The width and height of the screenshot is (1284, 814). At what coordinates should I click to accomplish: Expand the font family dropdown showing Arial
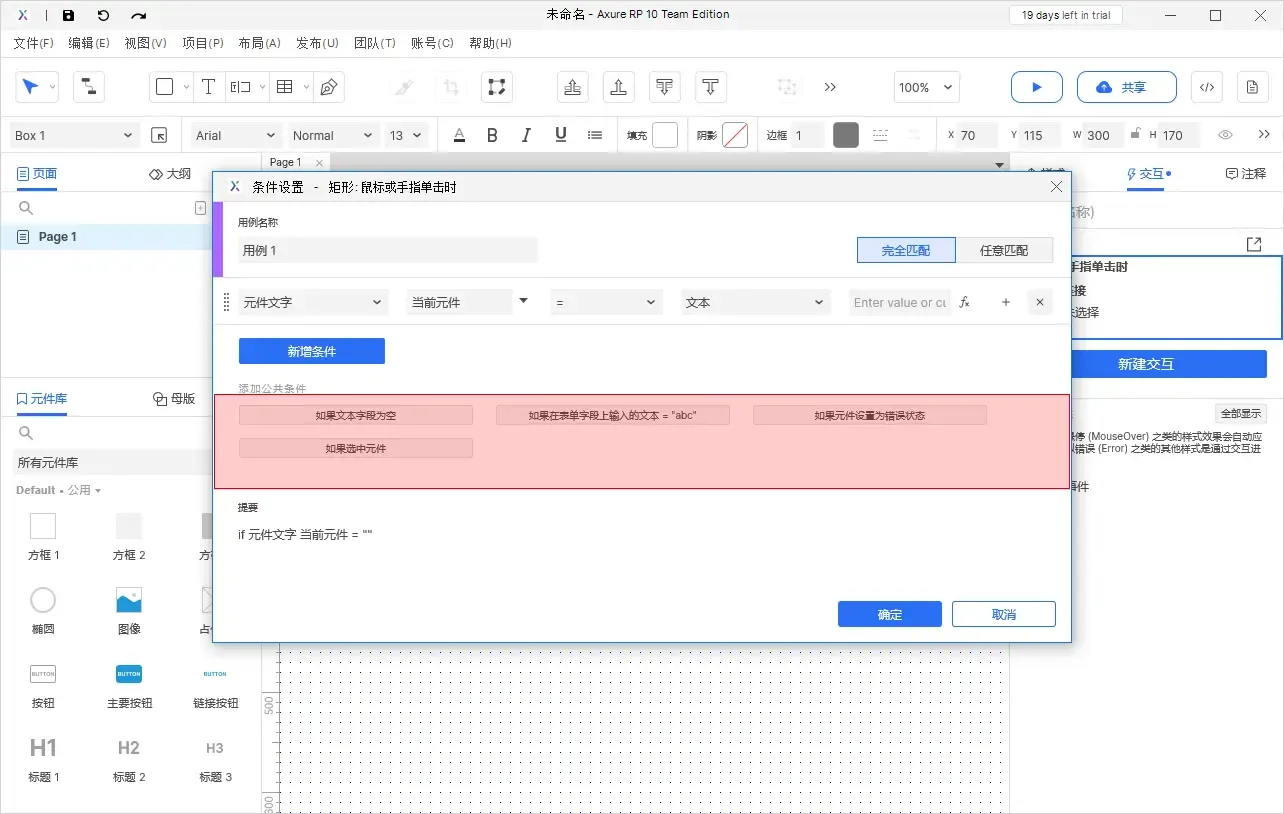[234, 135]
